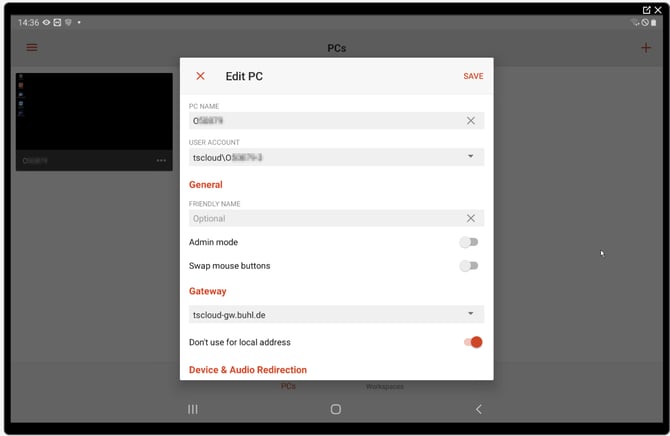The height and width of the screenshot is (436, 670).
Task: Open the three-dot menu on the PC card
Action: [161, 161]
